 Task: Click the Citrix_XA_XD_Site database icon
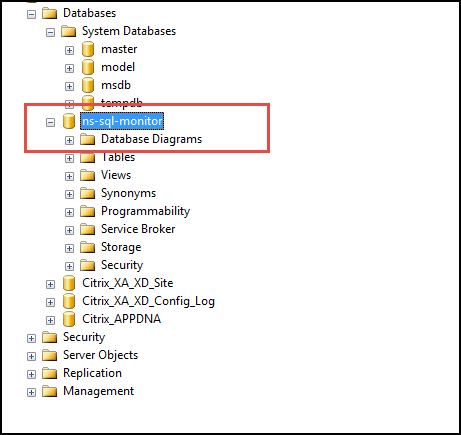tap(69, 283)
